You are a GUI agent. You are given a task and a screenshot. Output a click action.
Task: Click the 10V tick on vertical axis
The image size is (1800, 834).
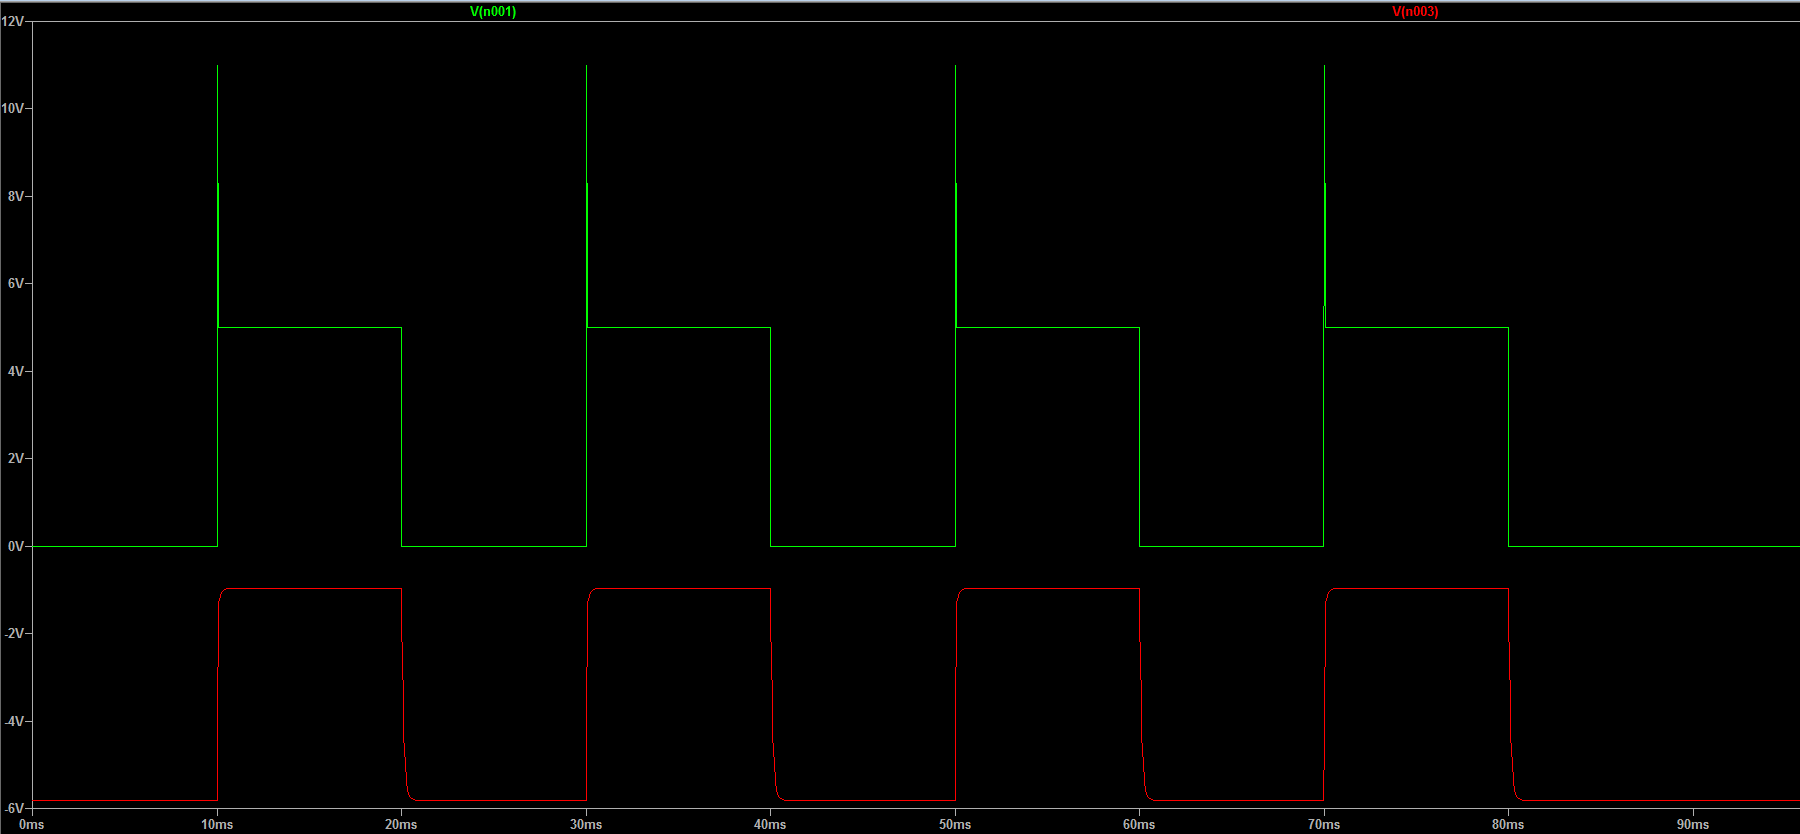(x=13, y=108)
